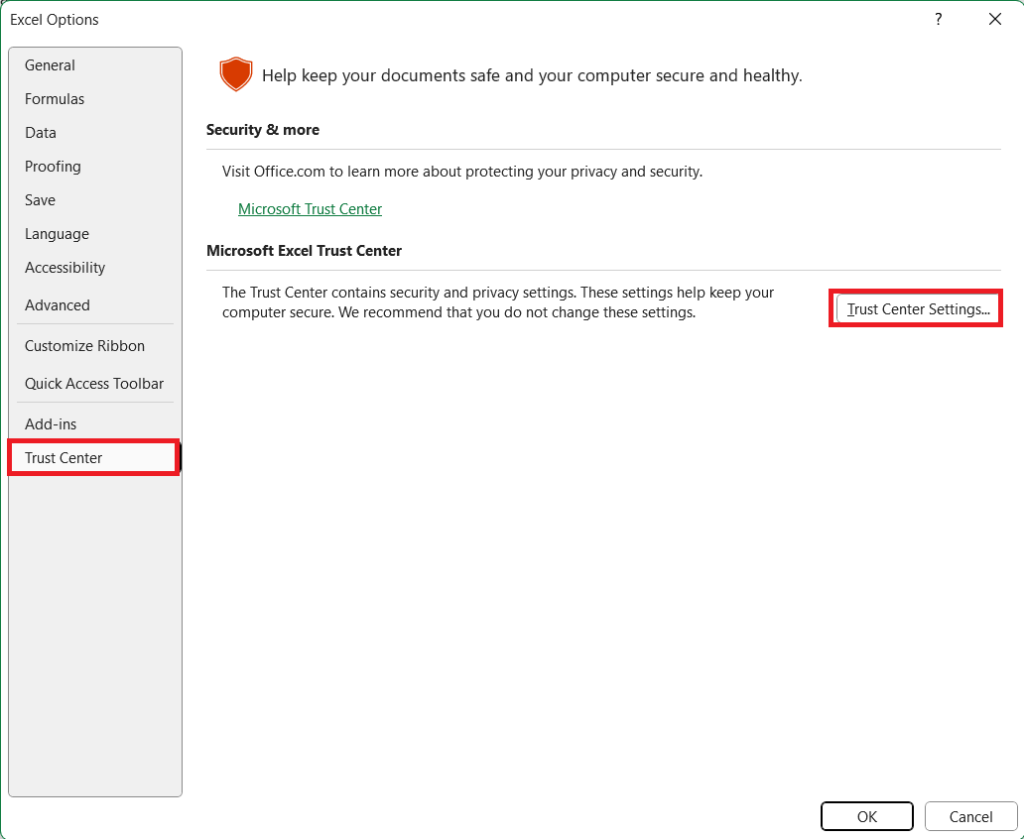Open the Microsoft Trust Center link
The height and width of the screenshot is (839, 1024).
click(310, 208)
